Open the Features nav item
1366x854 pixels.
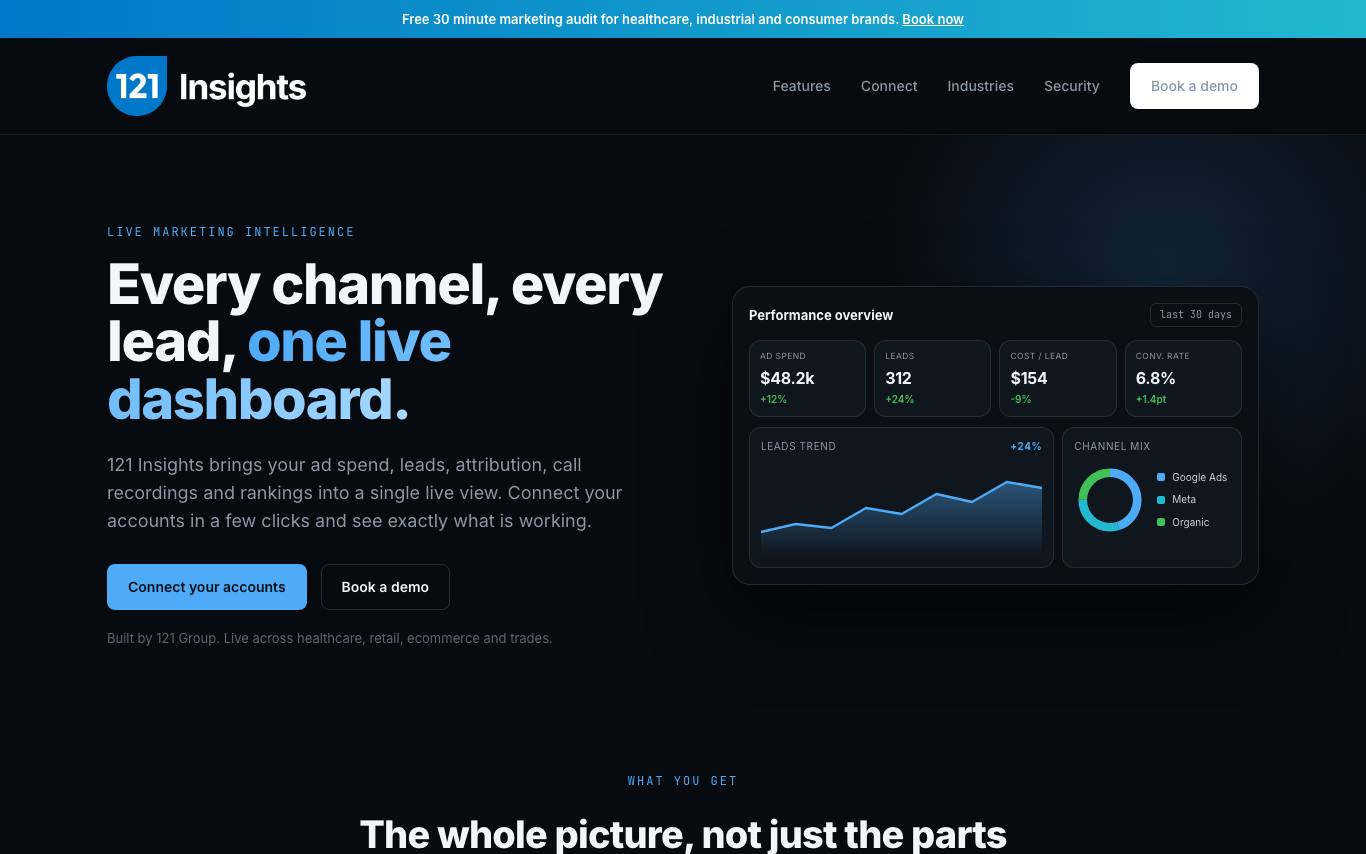click(801, 86)
